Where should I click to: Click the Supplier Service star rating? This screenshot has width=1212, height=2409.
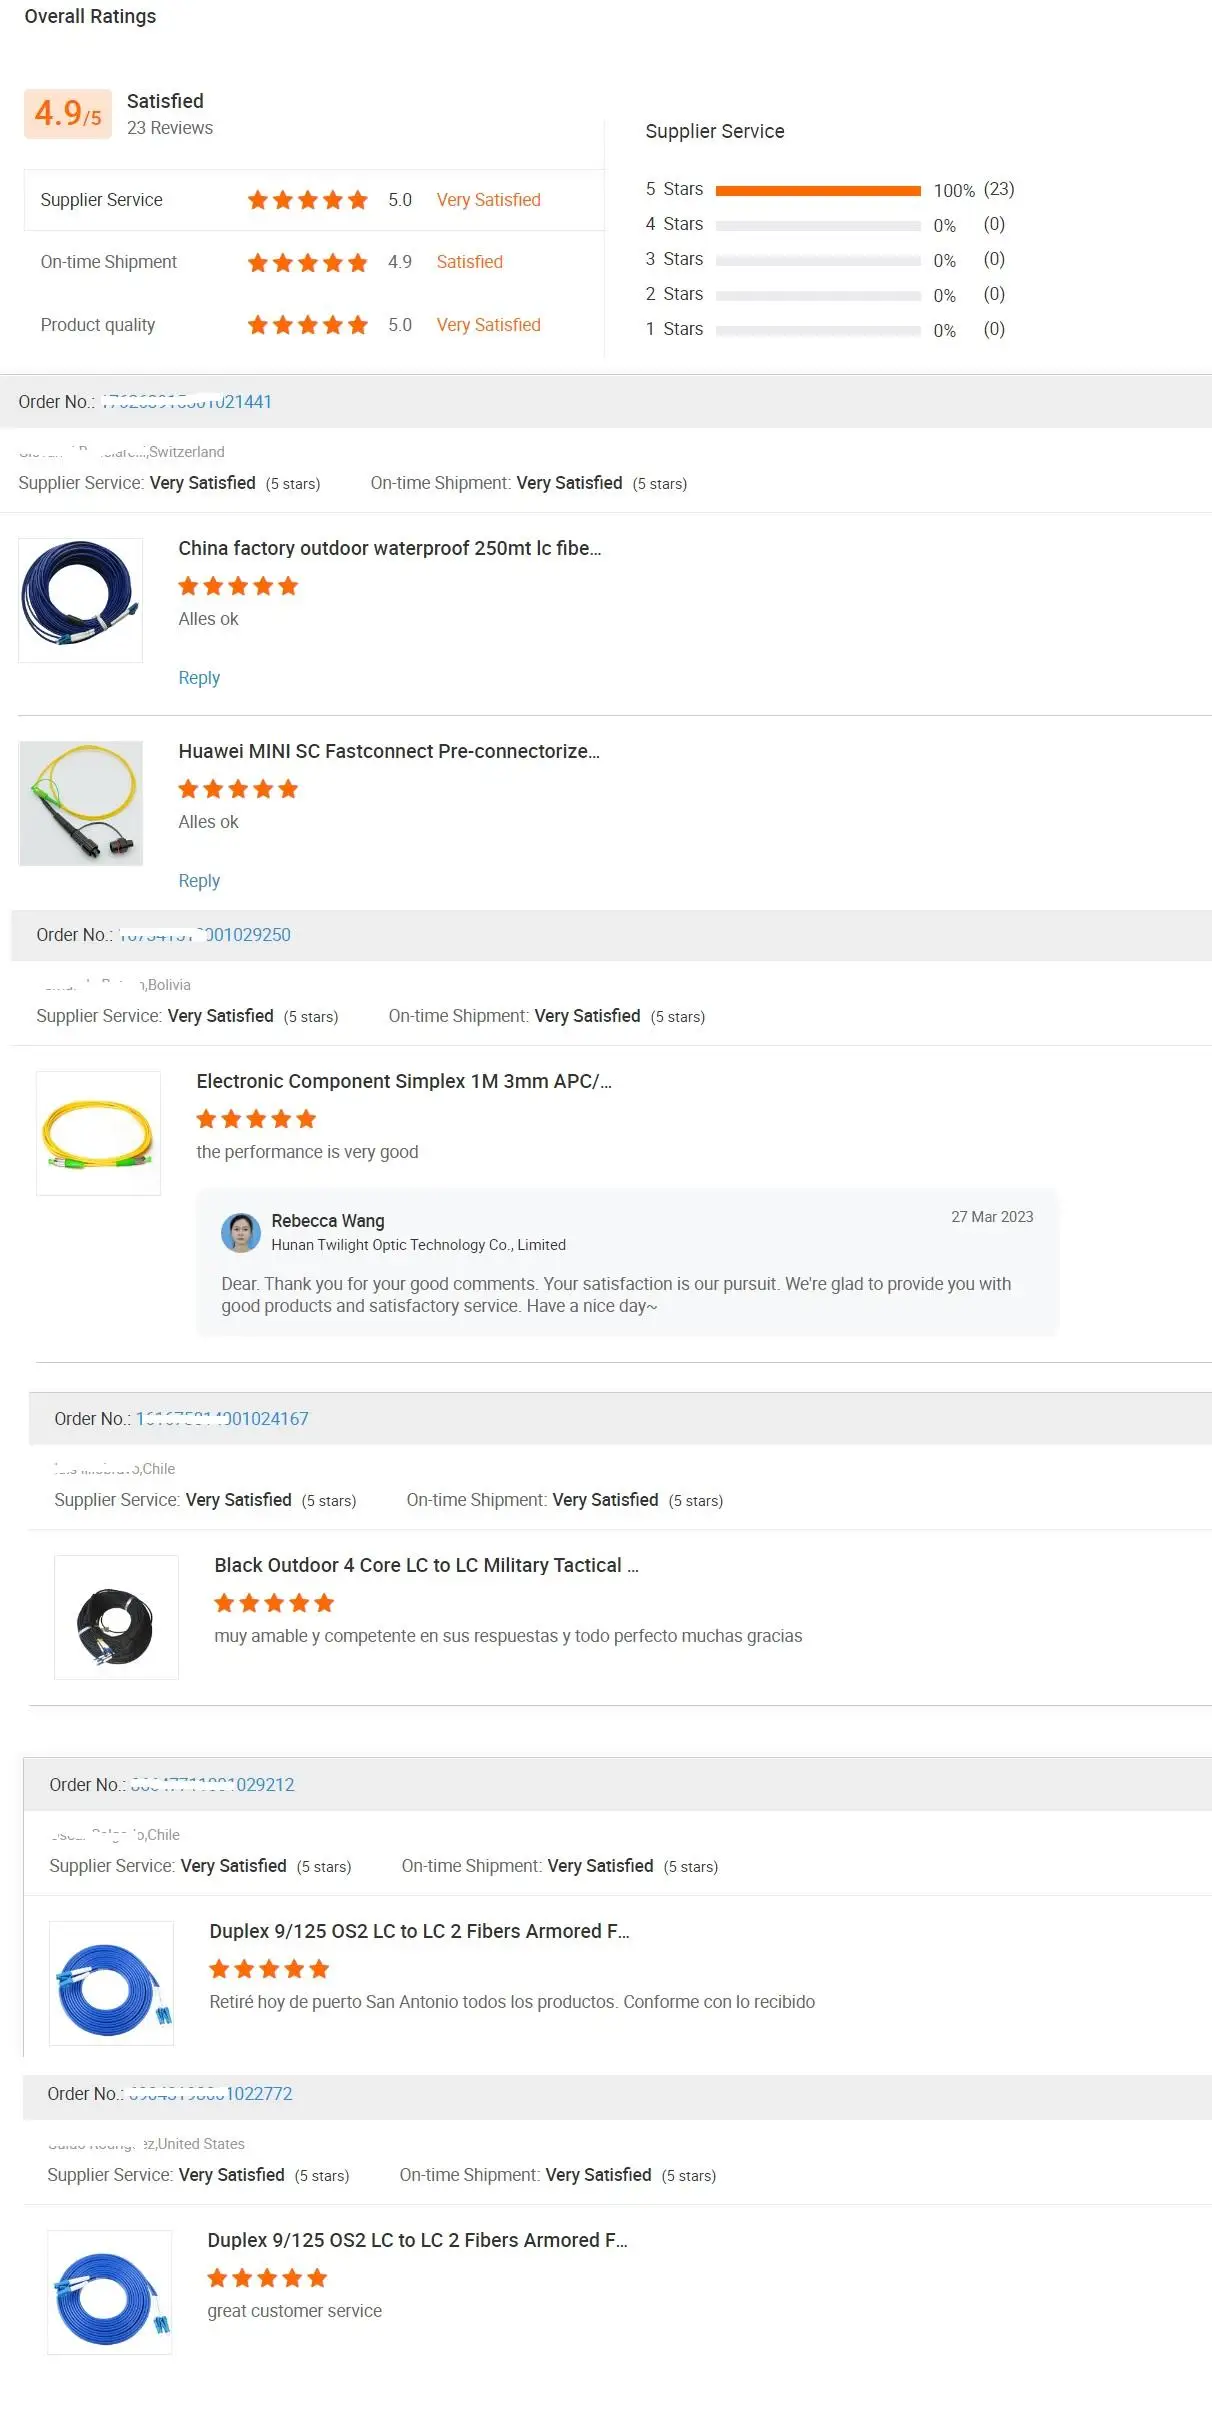(x=307, y=200)
